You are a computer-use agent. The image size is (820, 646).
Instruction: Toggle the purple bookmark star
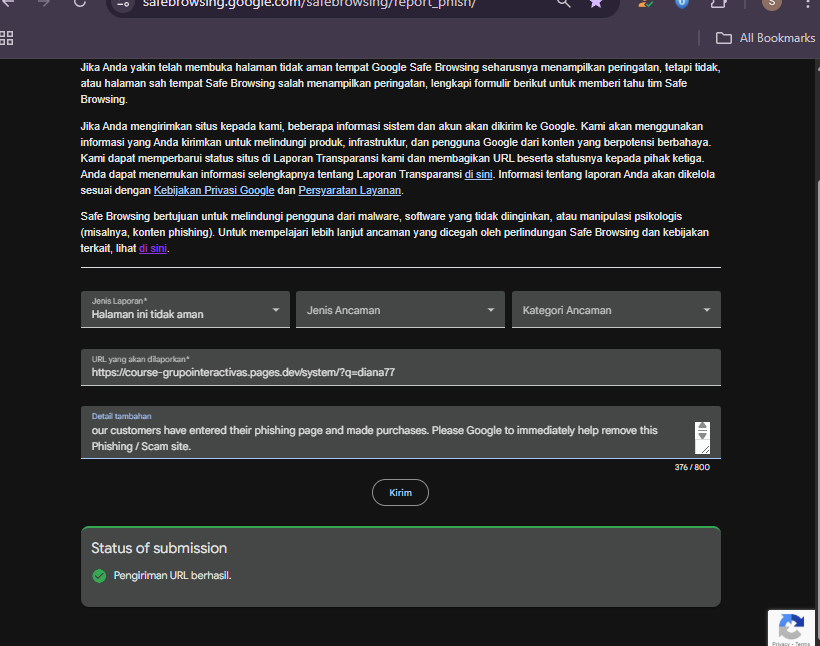coord(596,3)
